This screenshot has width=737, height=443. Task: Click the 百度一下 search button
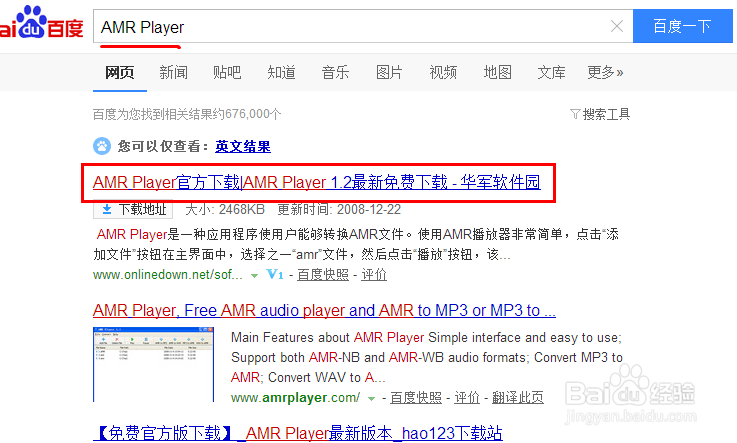(x=682, y=26)
